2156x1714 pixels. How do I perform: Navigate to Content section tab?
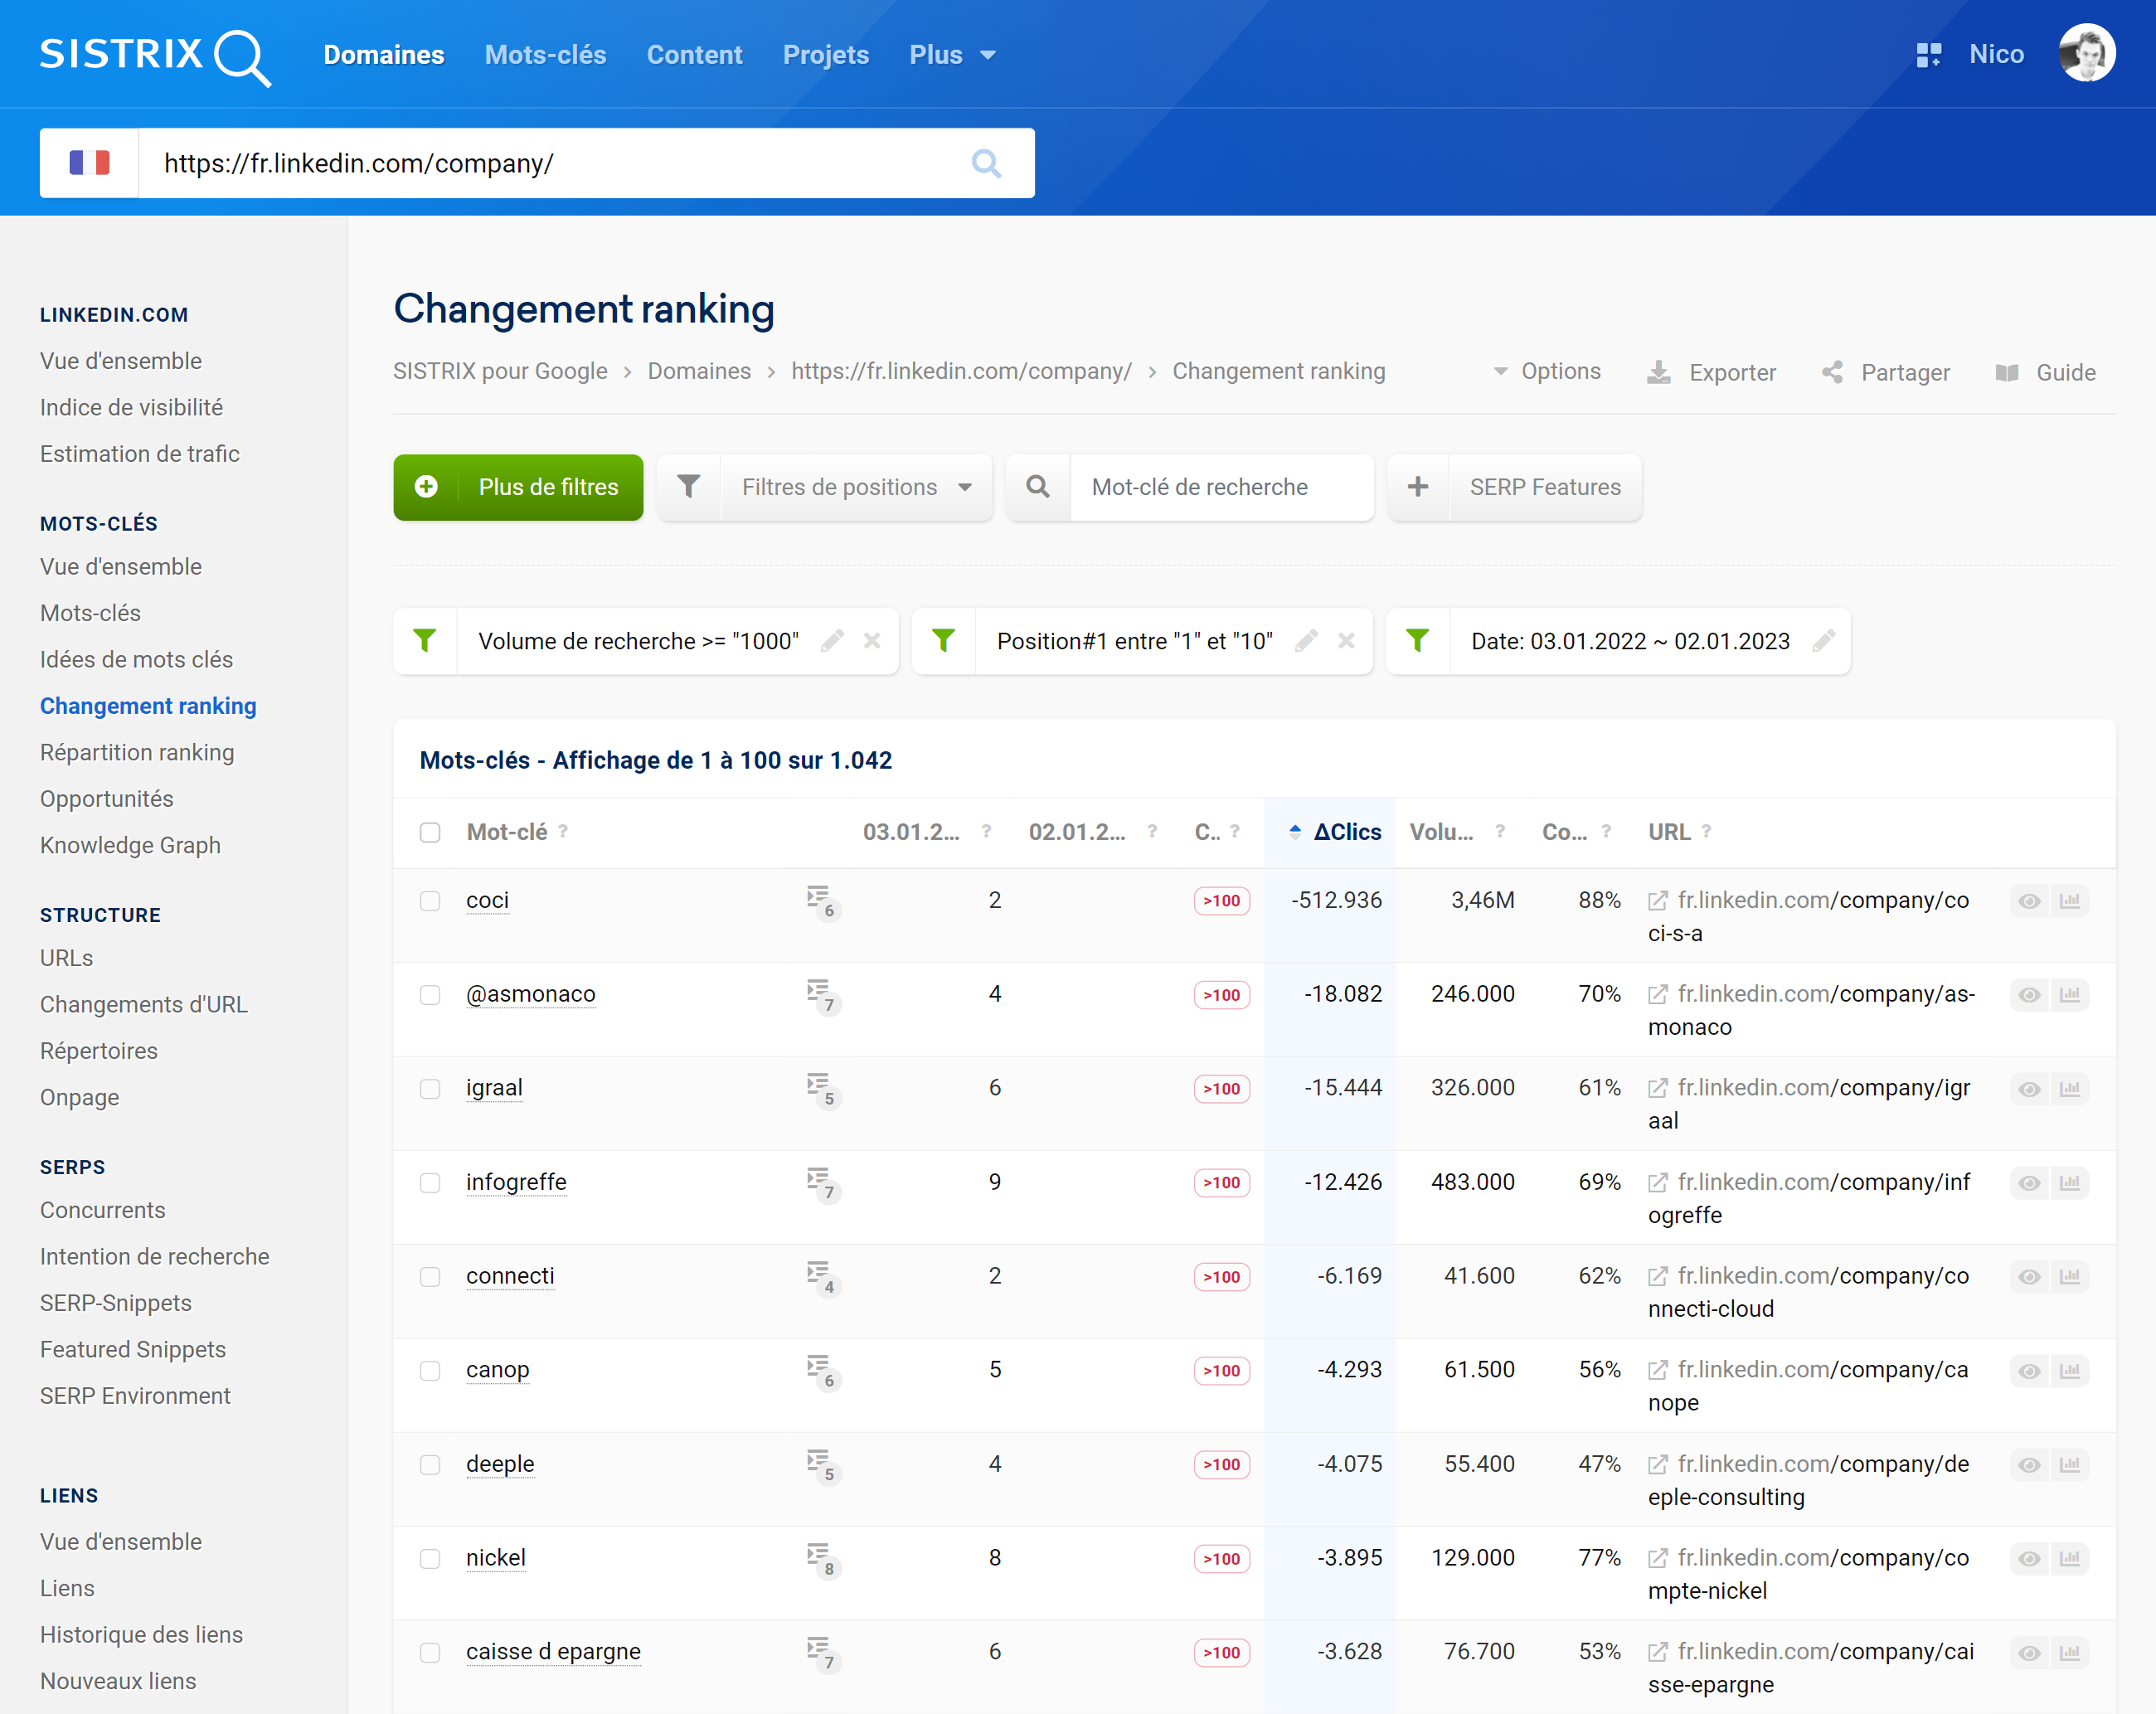pyautogui.click(x=693, y=54)
